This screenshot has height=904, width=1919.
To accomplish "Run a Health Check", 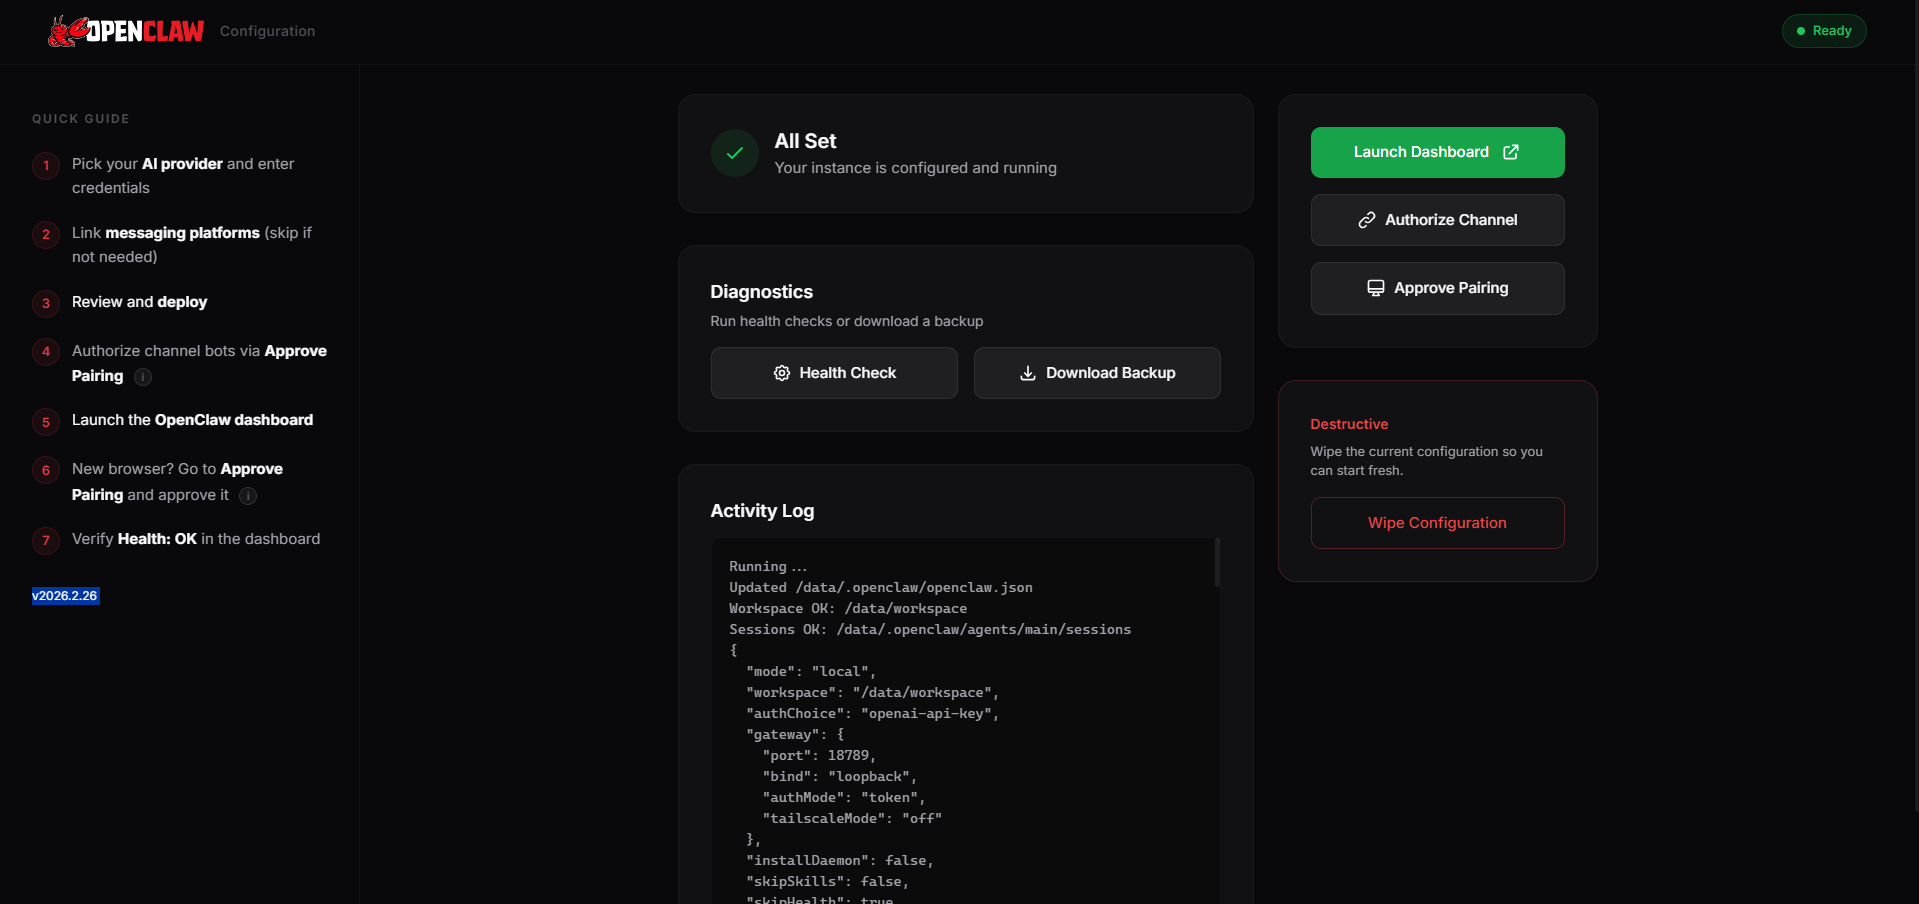I will 833,372.
